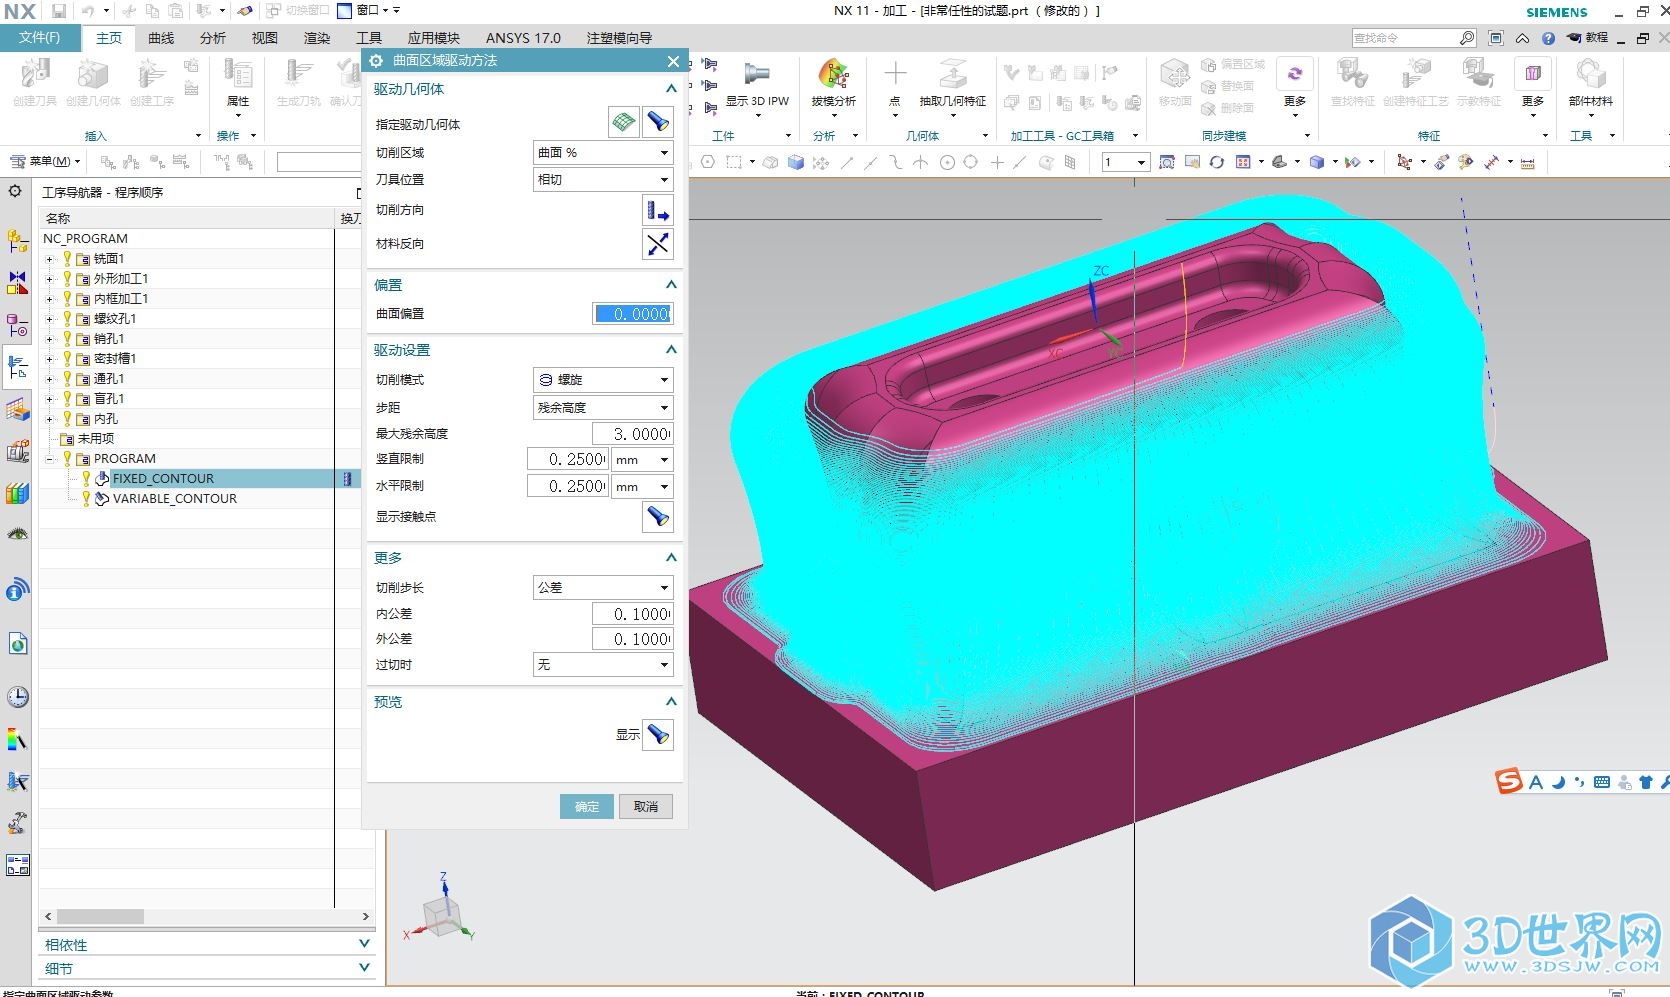1670x997 pixels.
Task: Open the operation navigator sidebar icon
Action: [17, 368]
